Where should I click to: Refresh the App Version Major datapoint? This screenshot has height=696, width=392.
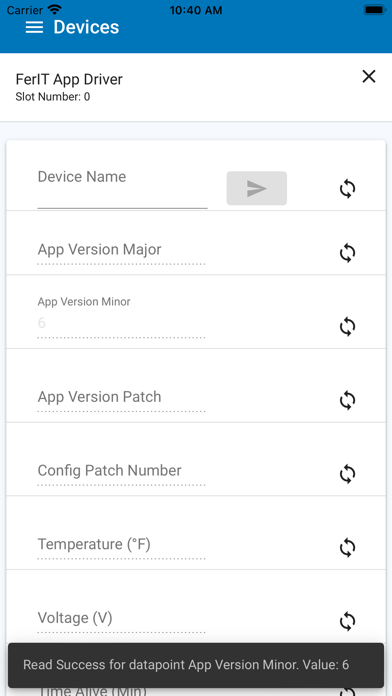(348, 253)
